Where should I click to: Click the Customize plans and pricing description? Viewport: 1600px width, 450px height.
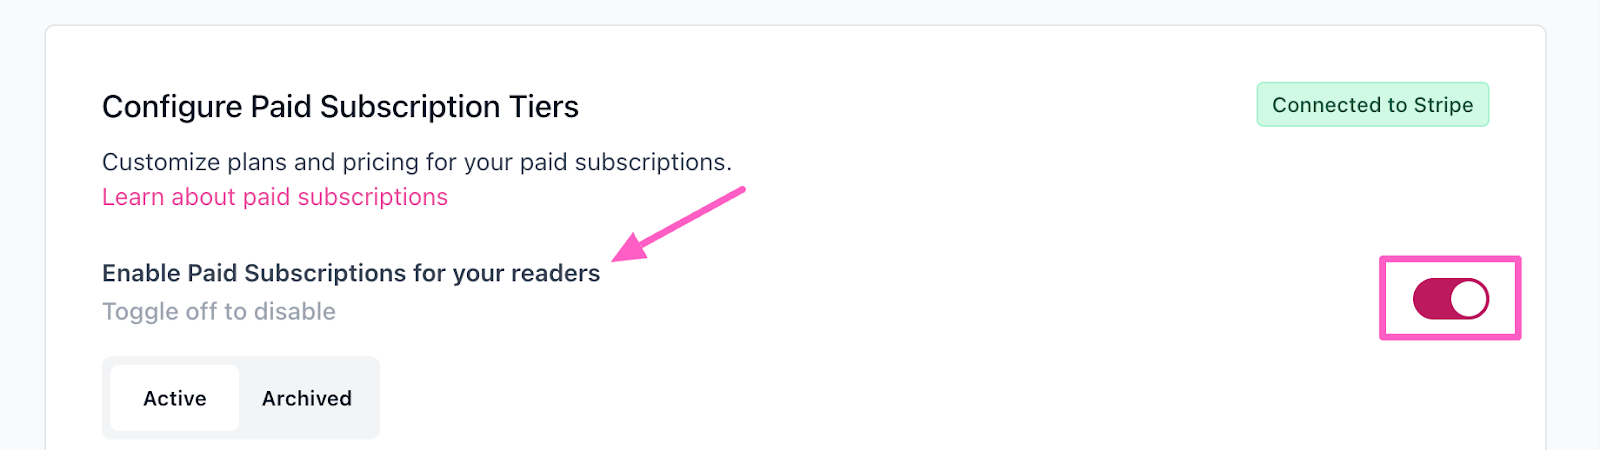coord(417,162)
